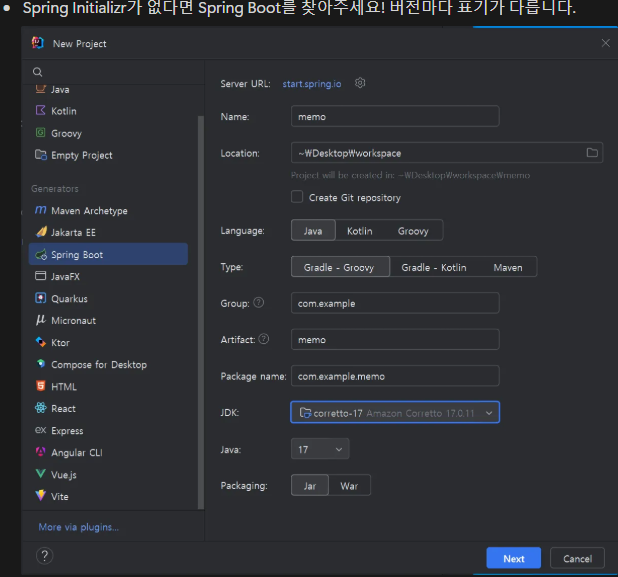
Task: Click the React atom icon
Action: pyautogui.click(x=41, y=408)
